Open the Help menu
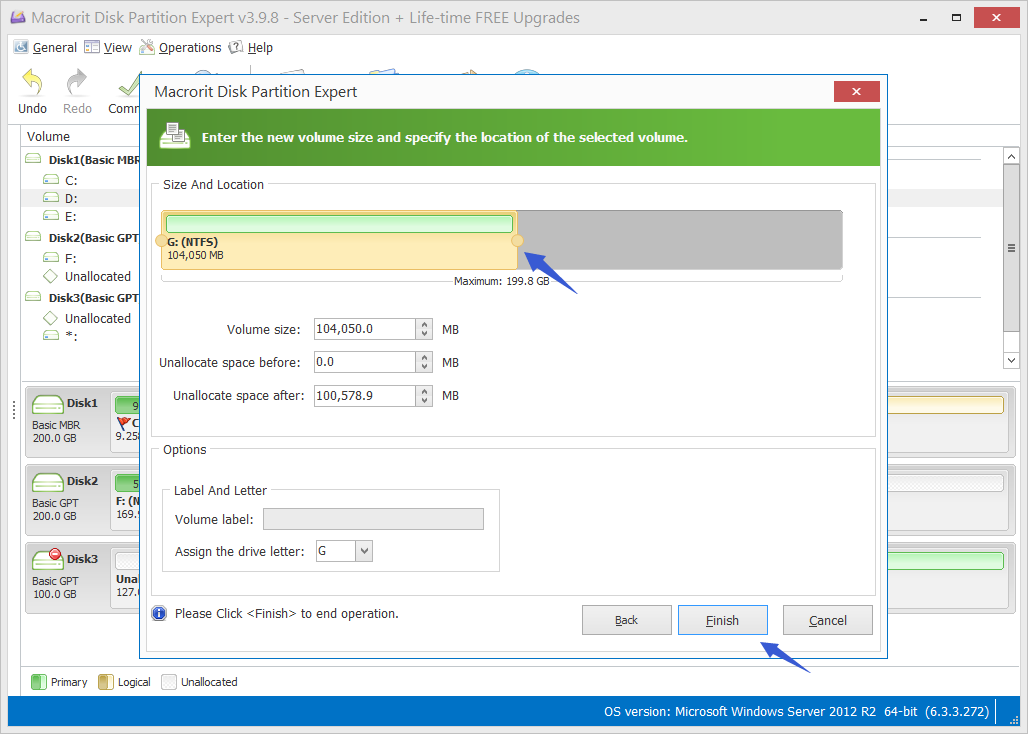 point(250,48)
